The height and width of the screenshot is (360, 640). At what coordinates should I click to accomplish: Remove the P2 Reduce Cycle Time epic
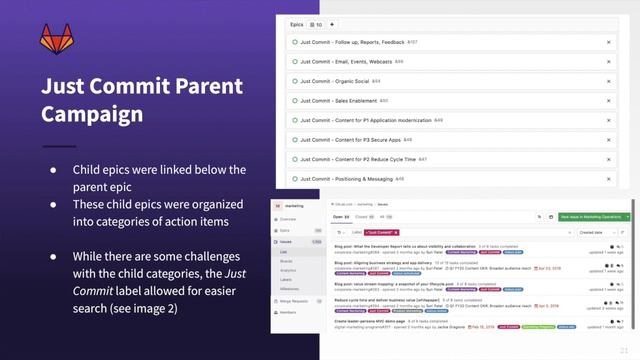[609, 160]
